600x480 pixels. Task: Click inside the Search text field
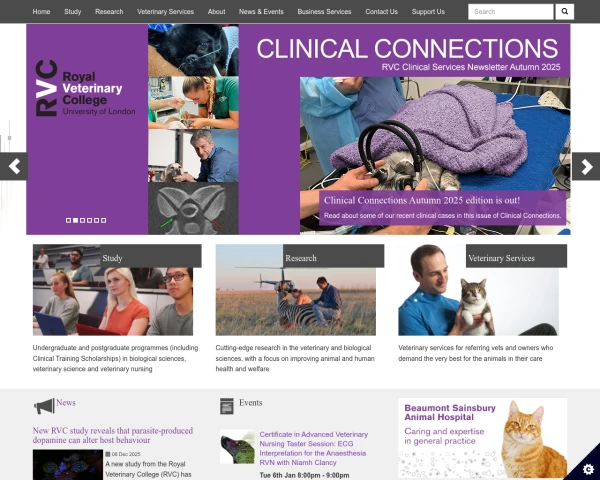pos(510,12)
